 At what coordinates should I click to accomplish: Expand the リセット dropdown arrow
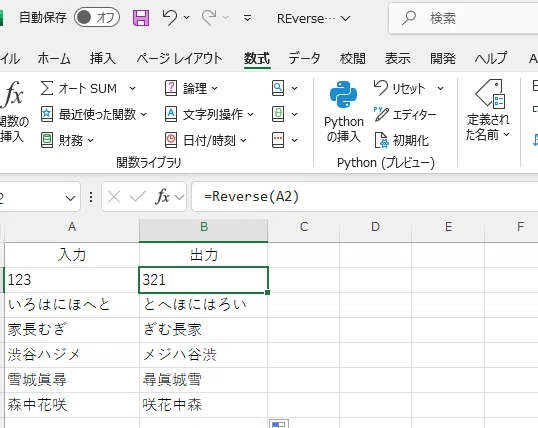[x=441, y=89]
